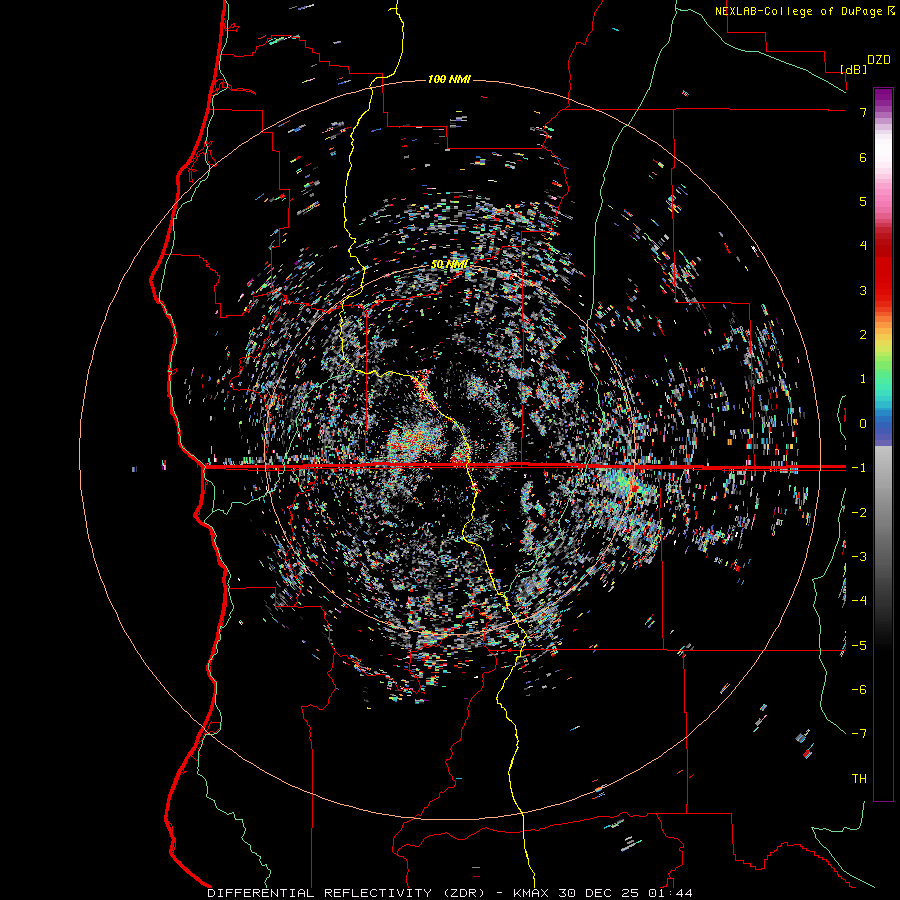Viewport: 900px width, 900px height.
Task: Click the -5 value on the scale
Action: click(859, 646)
